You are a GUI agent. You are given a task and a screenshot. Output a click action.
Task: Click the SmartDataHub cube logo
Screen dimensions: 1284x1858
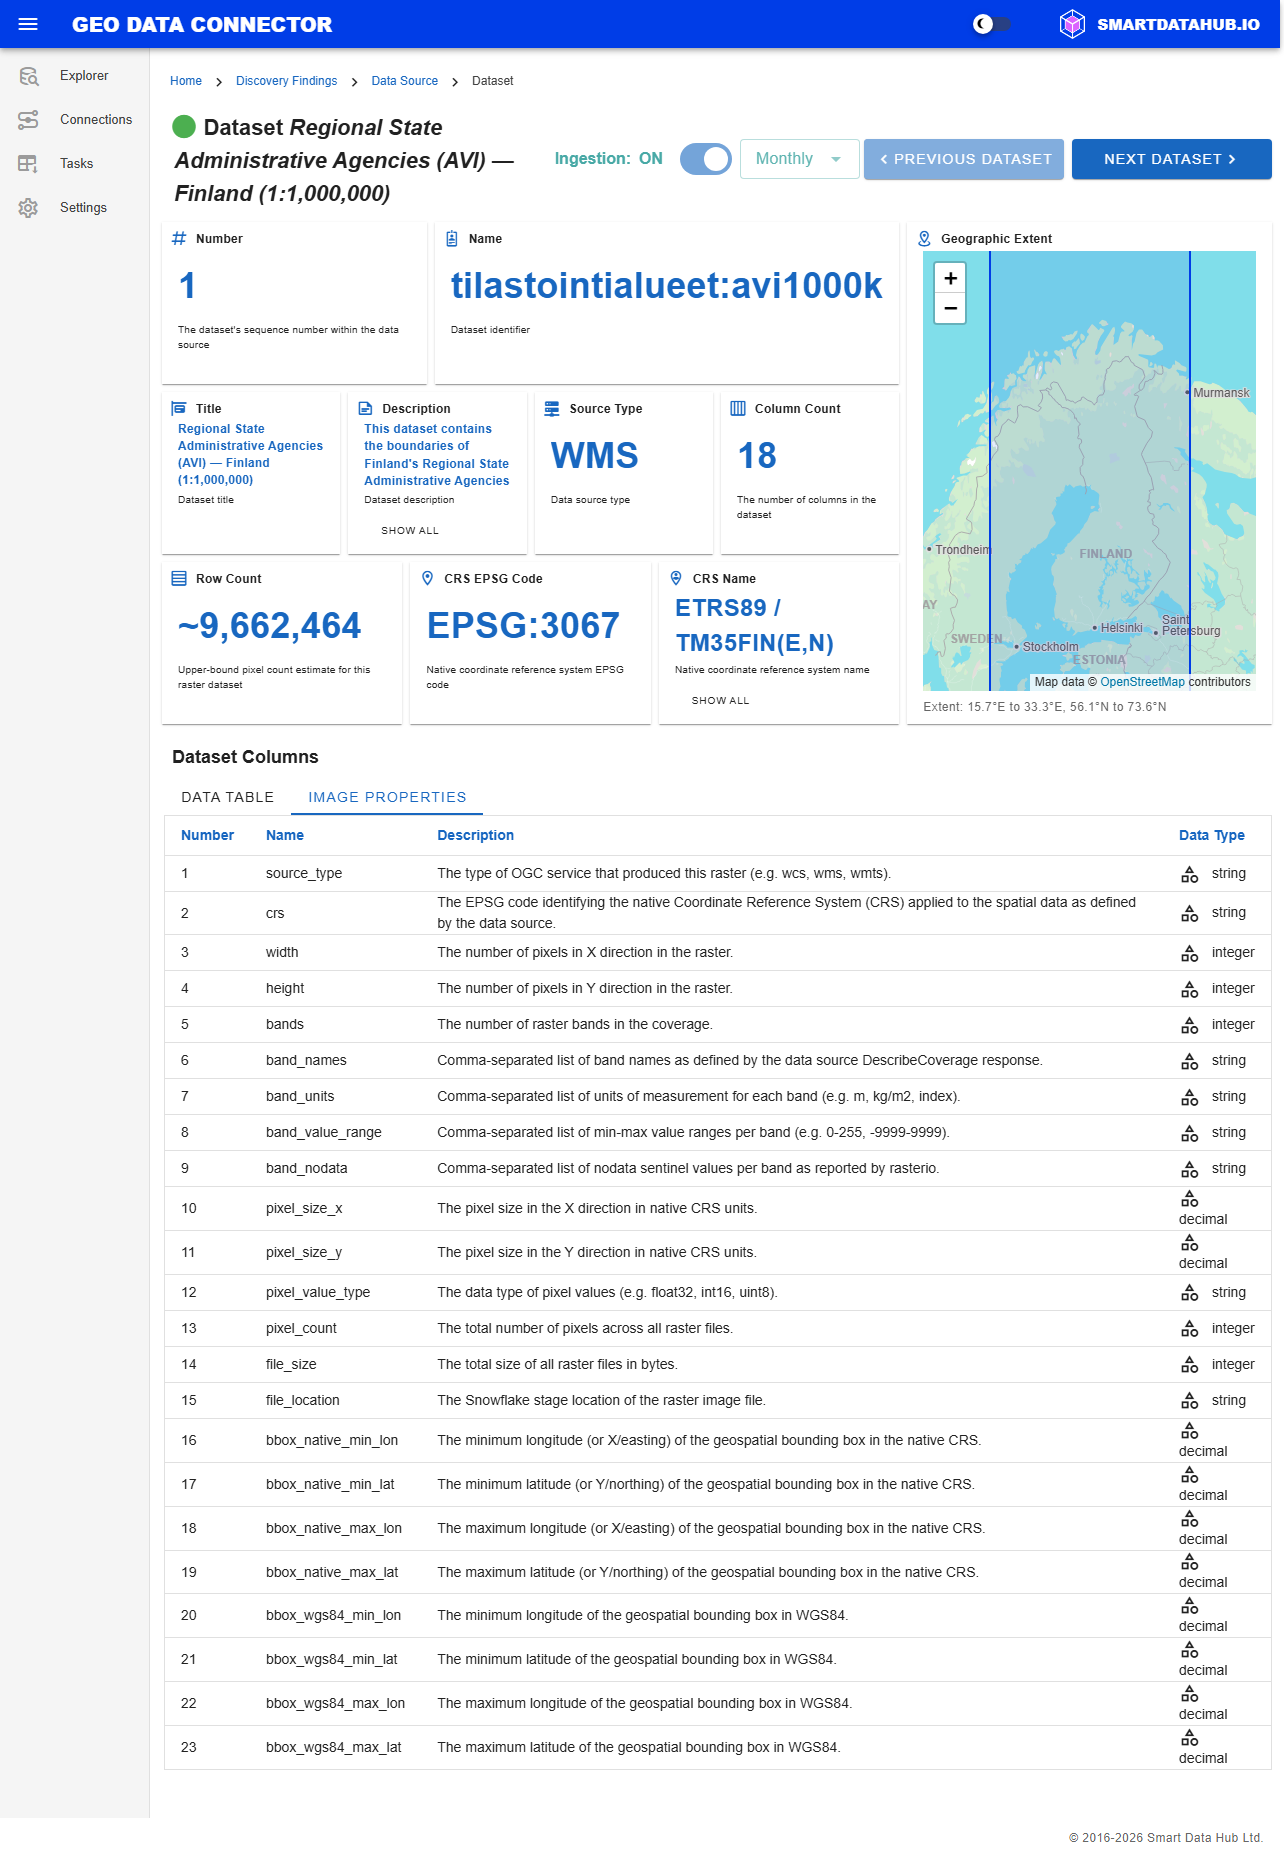tap(1072, 24)
